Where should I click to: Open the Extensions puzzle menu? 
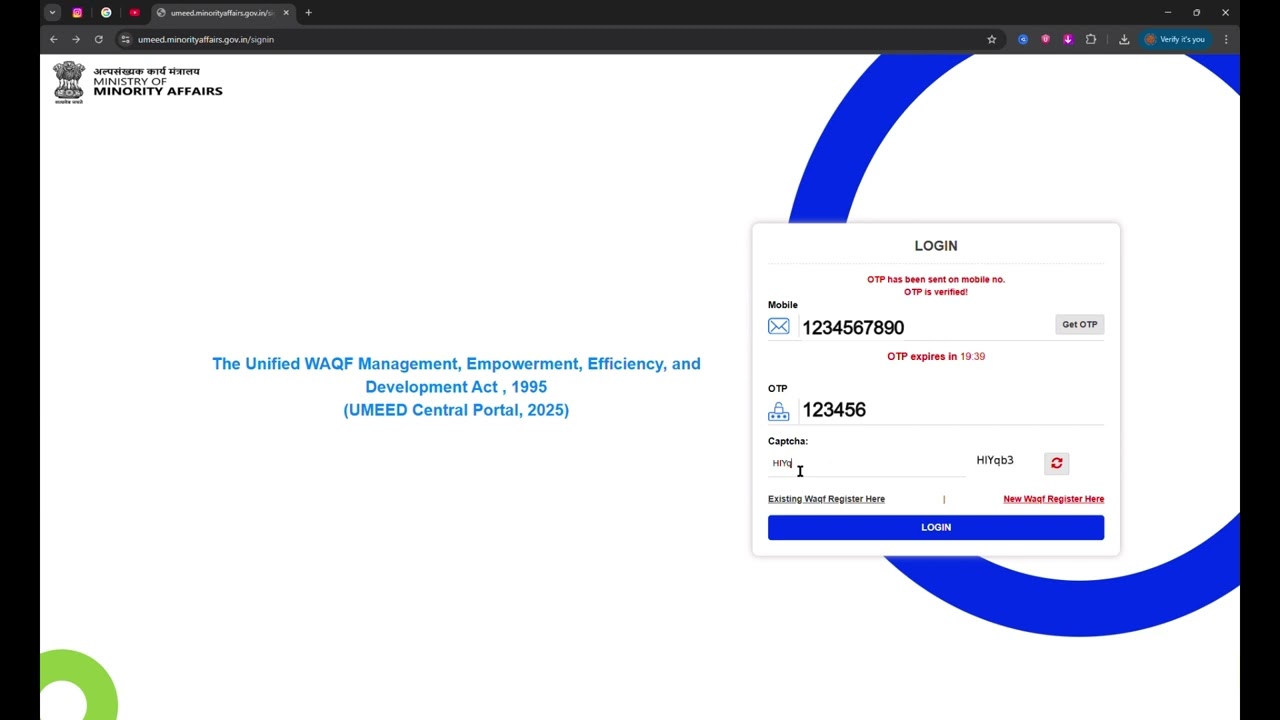pyautogui.click(x=1091, y=39)
